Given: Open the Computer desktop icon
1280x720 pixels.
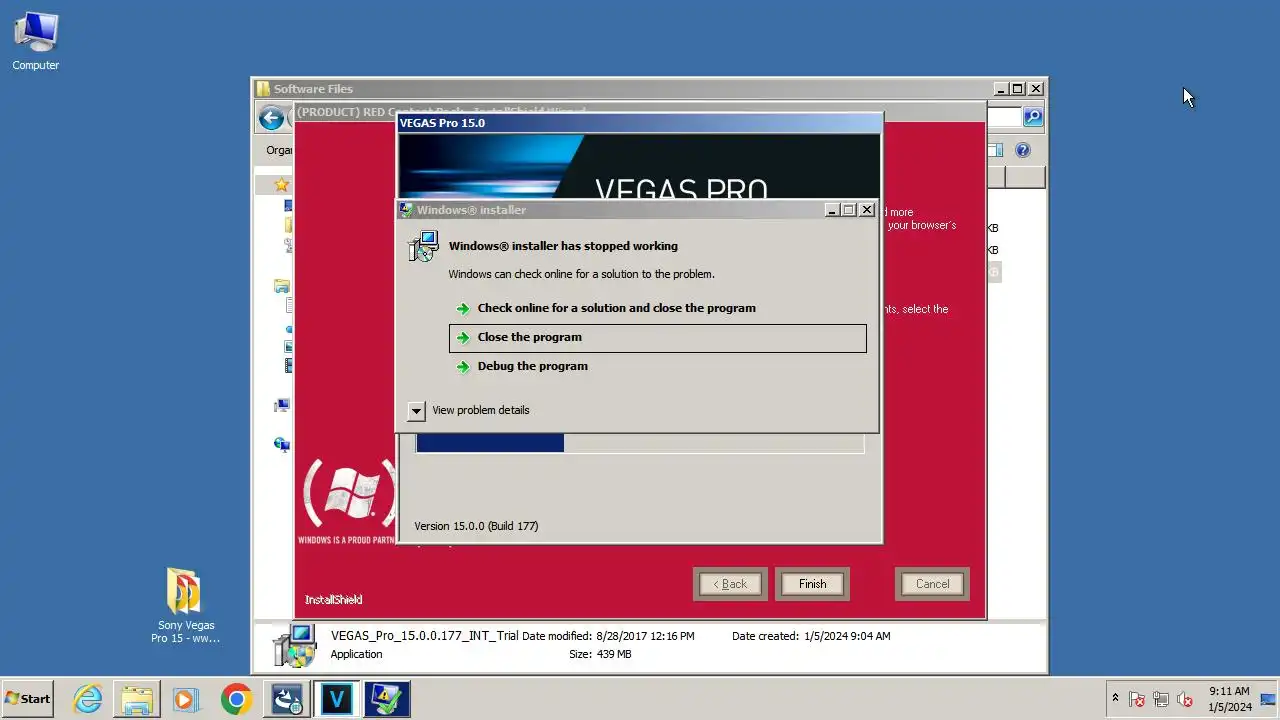Looking at the screenshot, I should tap(36, 41).
